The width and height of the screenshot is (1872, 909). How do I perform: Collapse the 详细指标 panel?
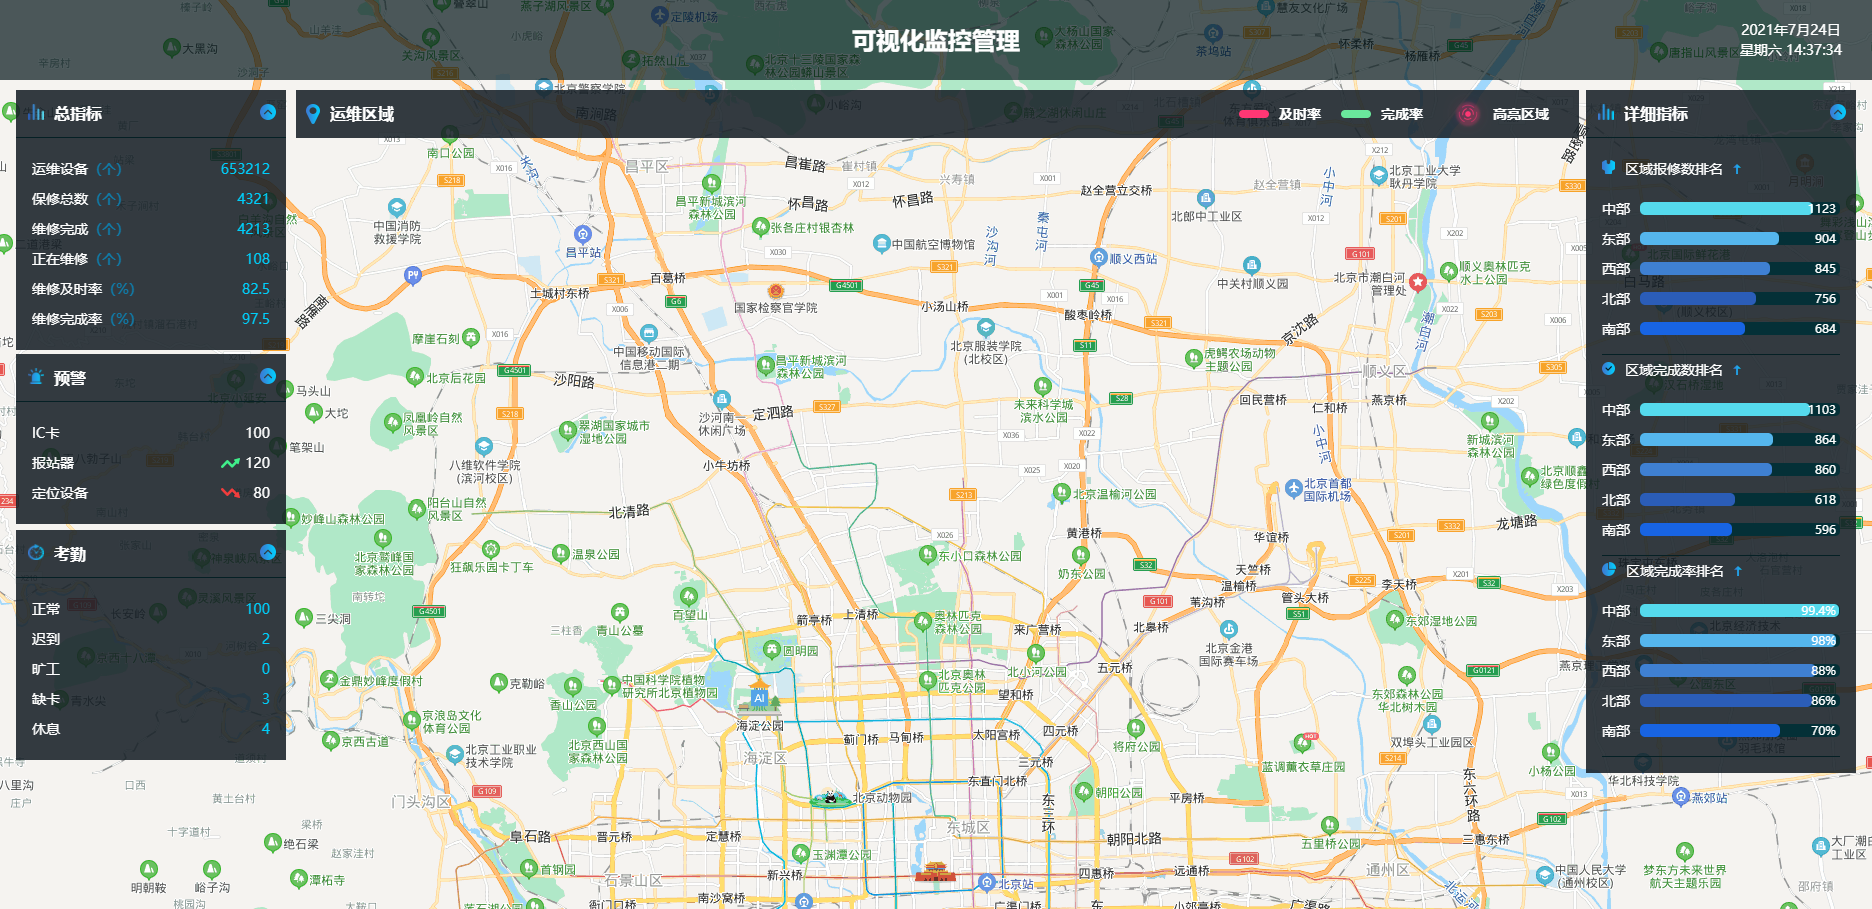tap(1838, 112)
